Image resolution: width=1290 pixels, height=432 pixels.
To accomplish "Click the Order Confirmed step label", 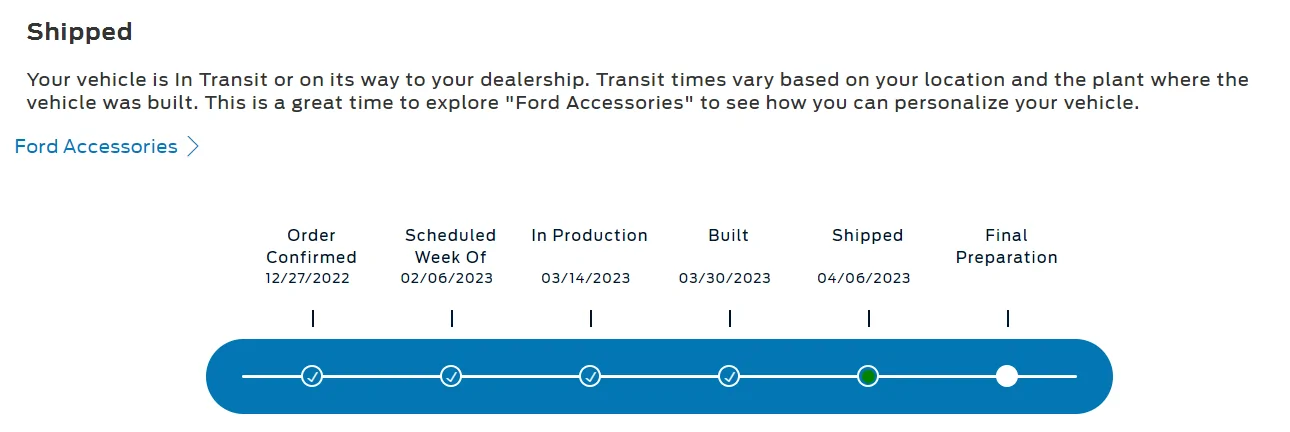I will [312, 246].
